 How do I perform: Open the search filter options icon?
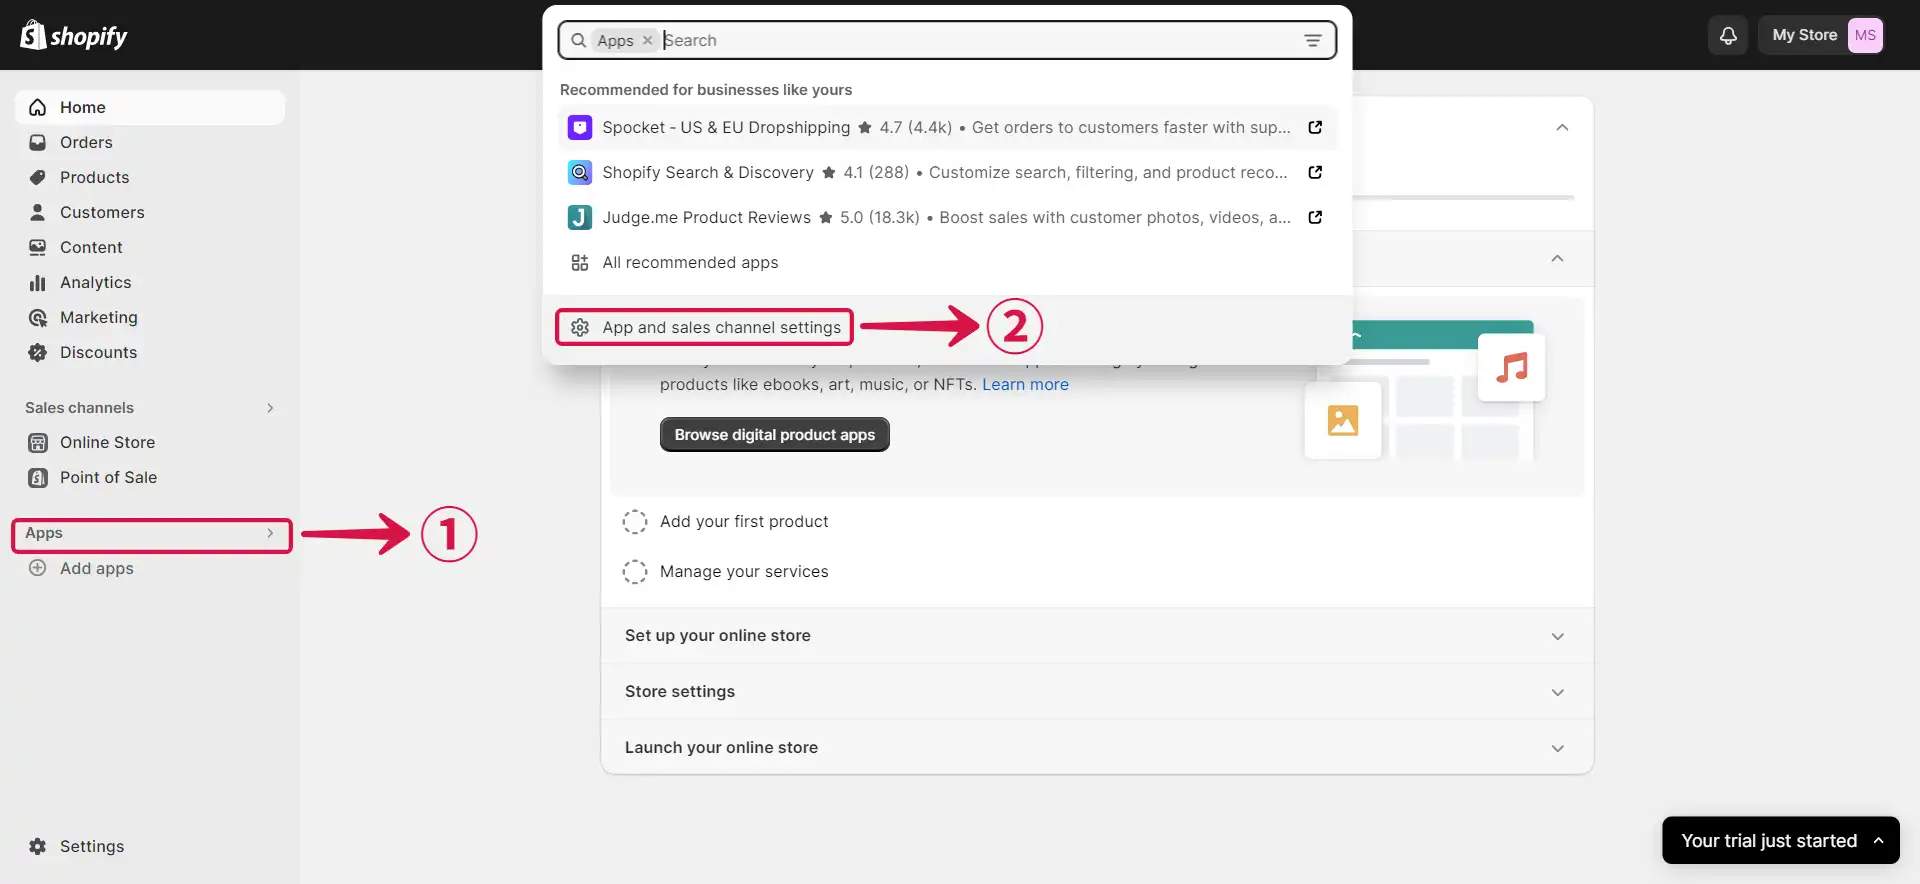coord(1313,41)
